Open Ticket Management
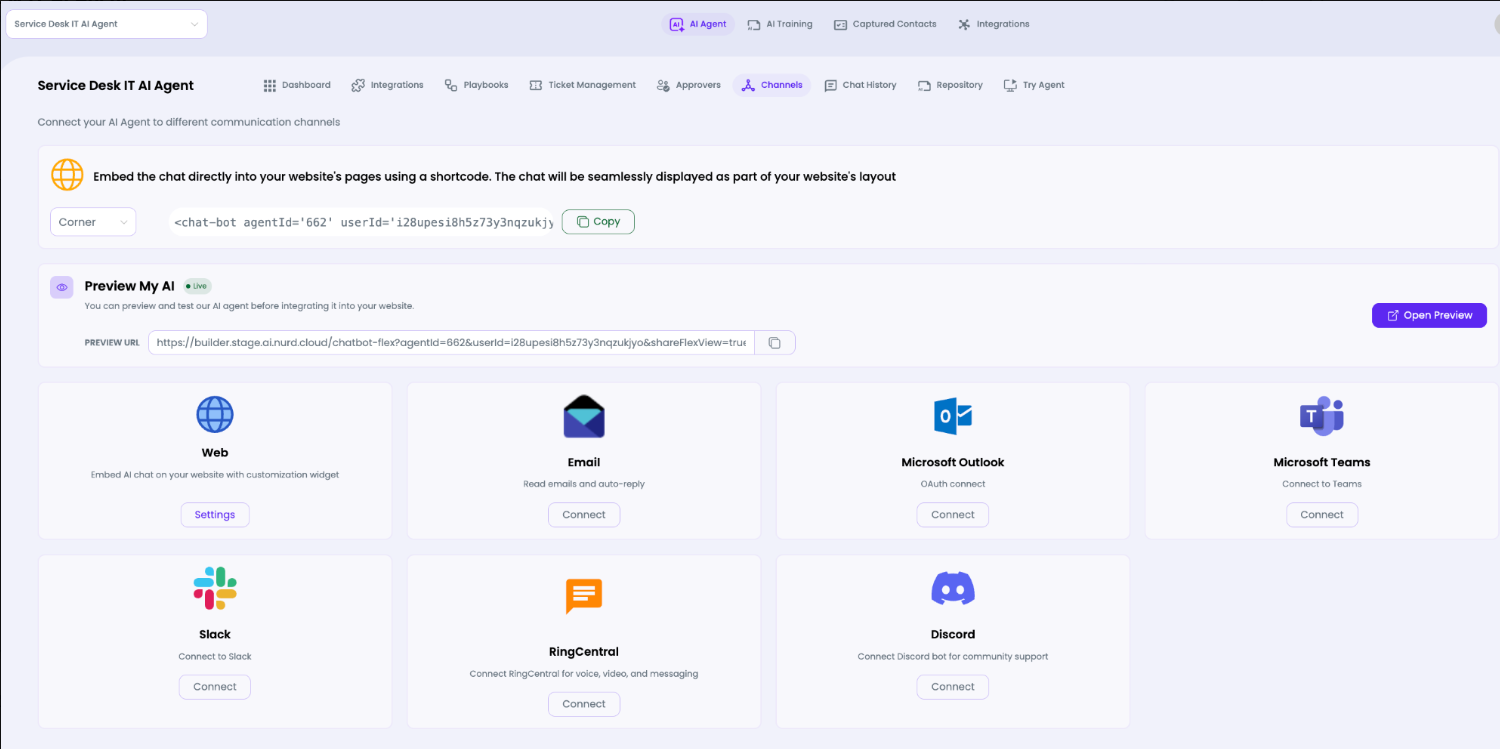 click(x=582, y=85)
